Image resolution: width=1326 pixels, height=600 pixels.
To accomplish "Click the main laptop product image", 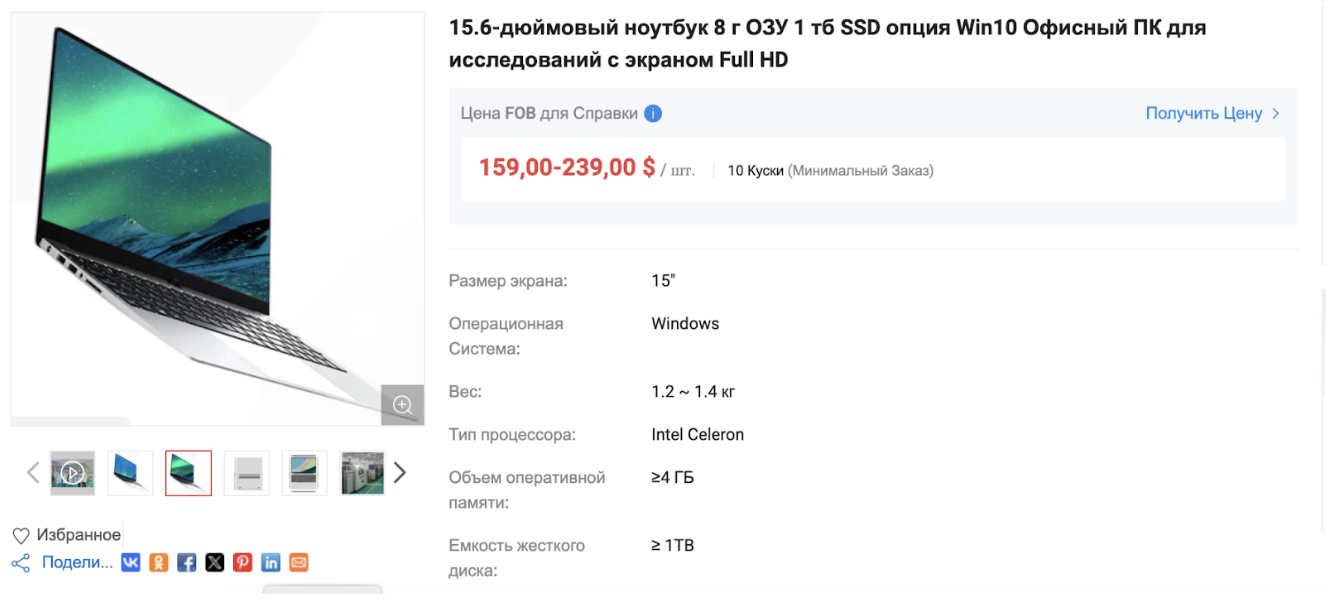I will click(x=218, y=219).
